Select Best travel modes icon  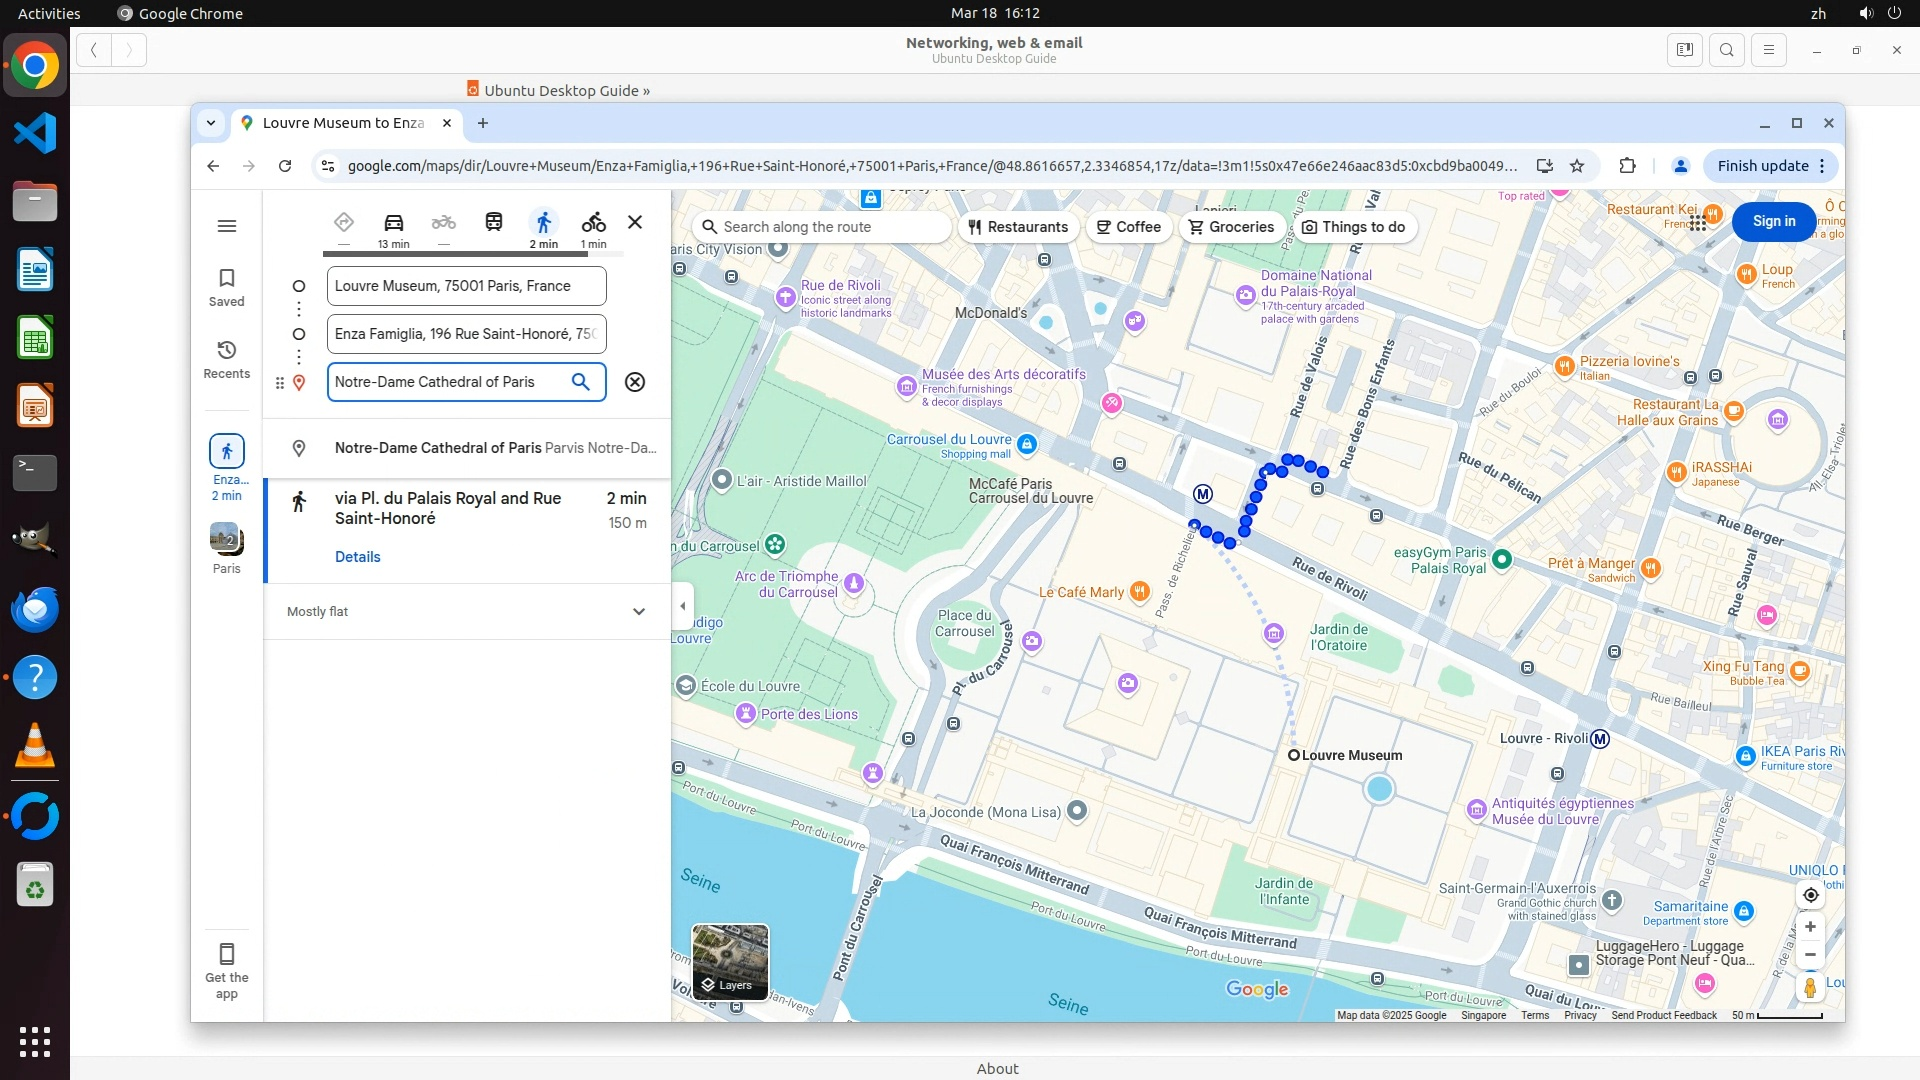tap(343, 222)
